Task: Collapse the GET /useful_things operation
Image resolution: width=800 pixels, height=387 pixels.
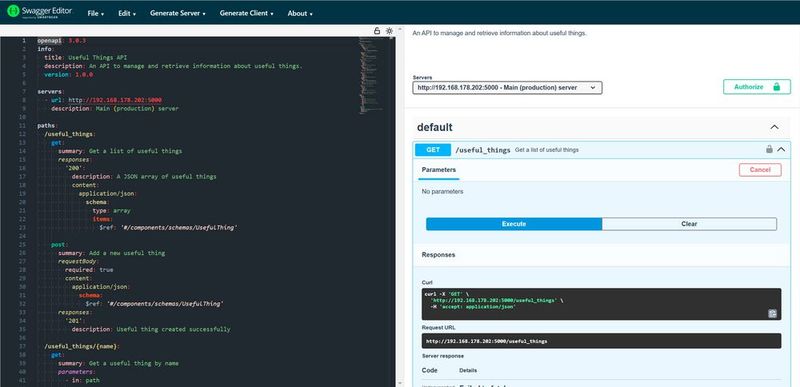Action: (781, 149)
